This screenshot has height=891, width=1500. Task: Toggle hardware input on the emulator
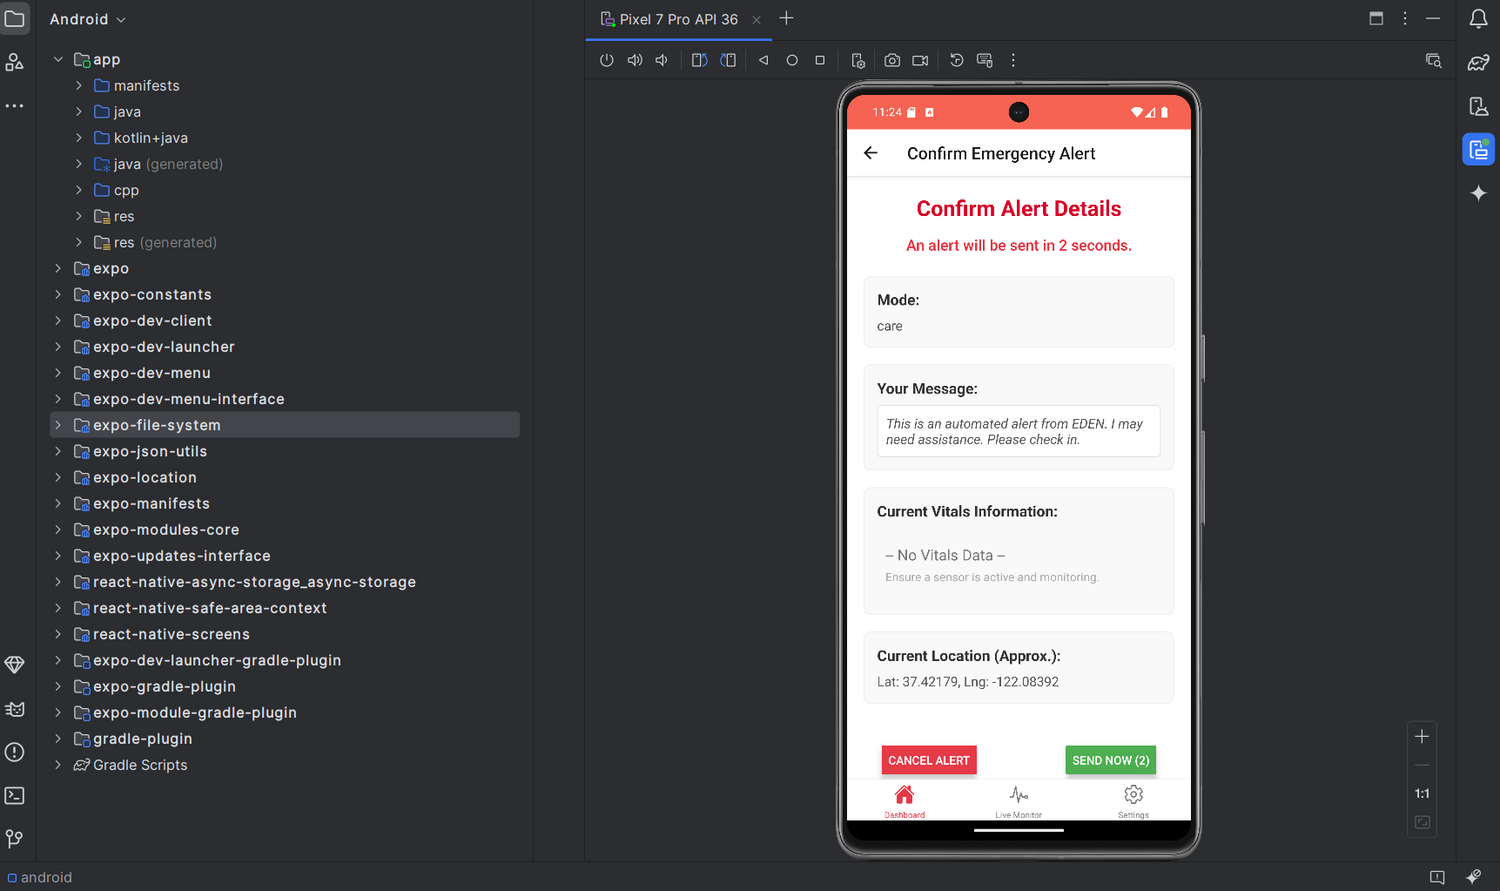click(984, 60)
